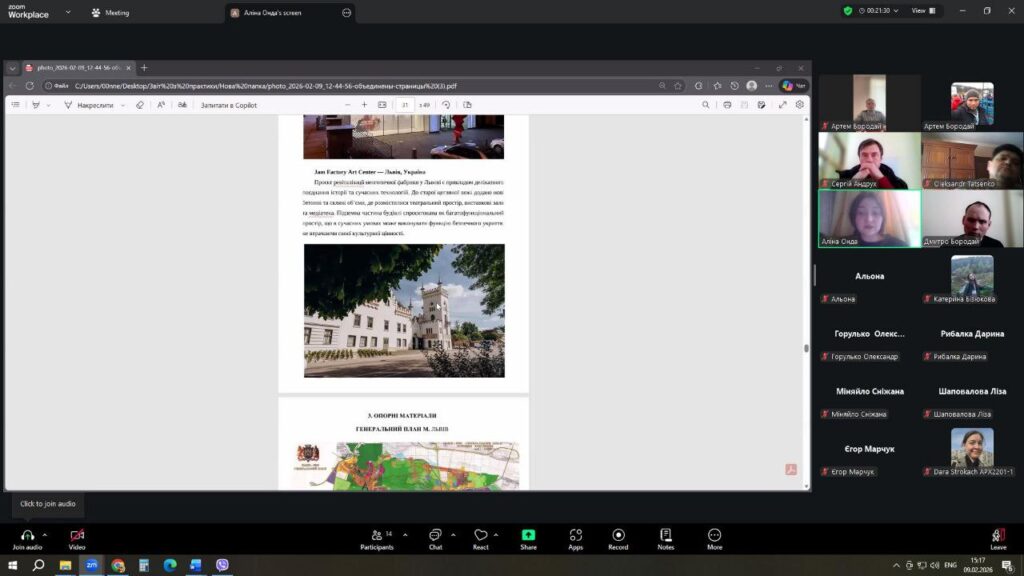Start recording with Record button

coord(618,536)
